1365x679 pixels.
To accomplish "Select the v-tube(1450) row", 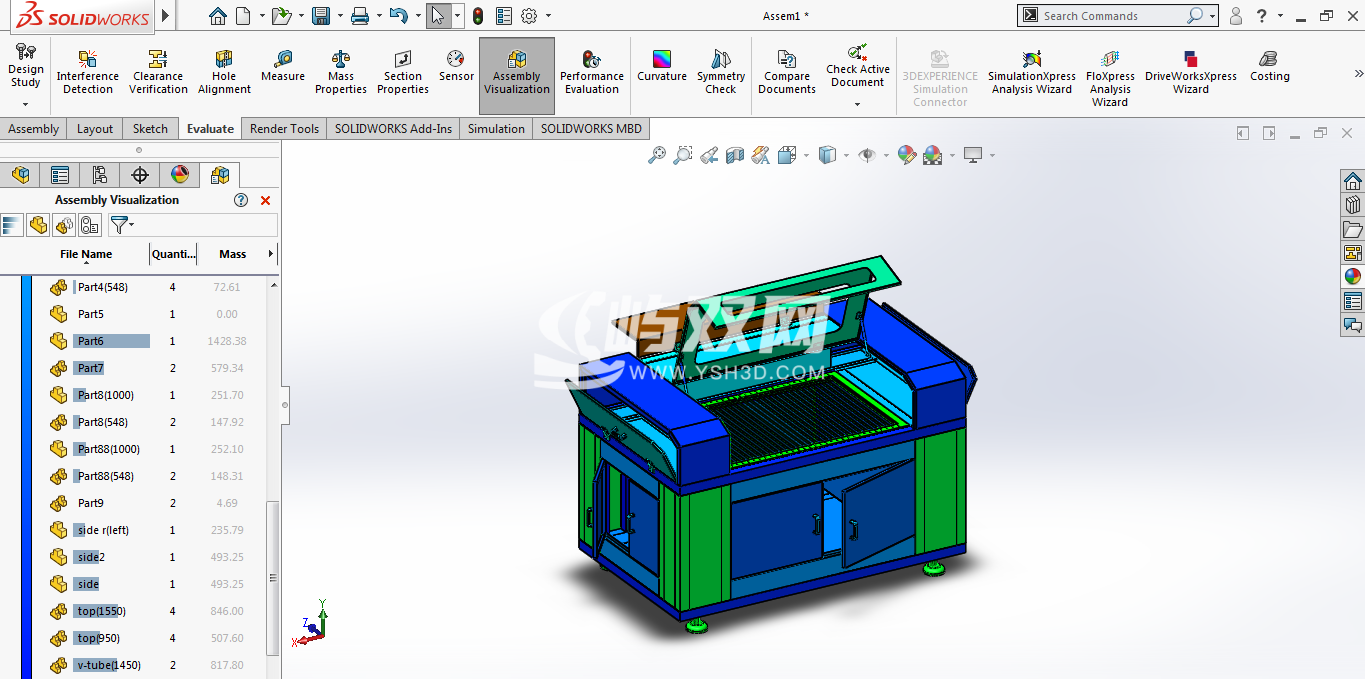I will click(x=148, y=665).
